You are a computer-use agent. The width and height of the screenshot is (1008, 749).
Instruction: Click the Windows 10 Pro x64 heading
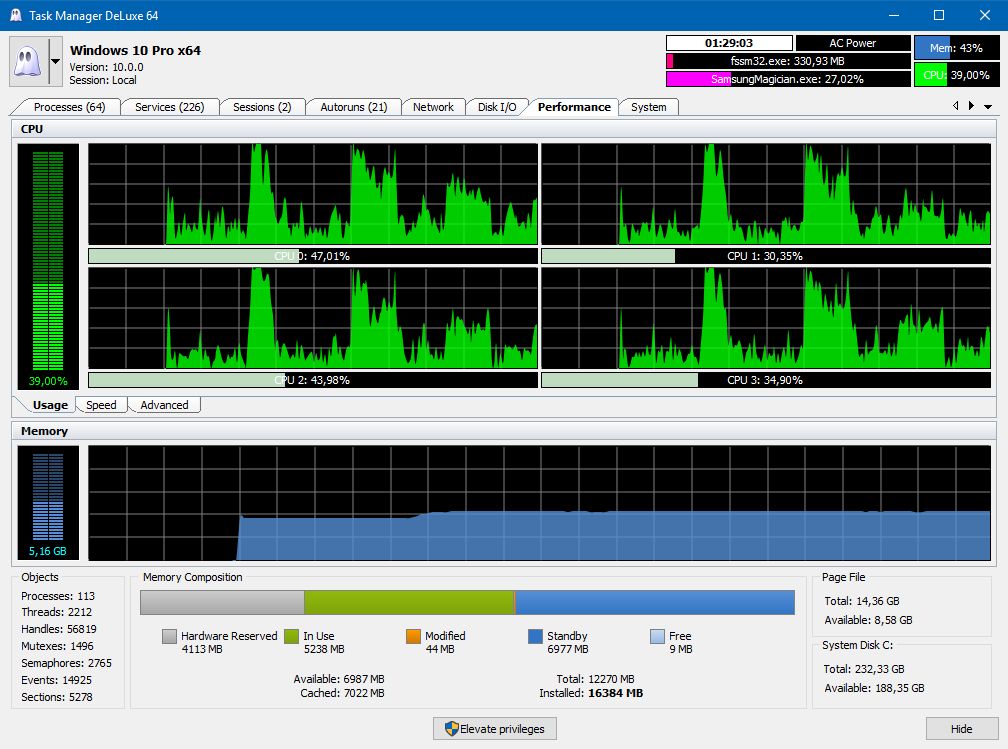pyautogui.click(x=135, y=50)
